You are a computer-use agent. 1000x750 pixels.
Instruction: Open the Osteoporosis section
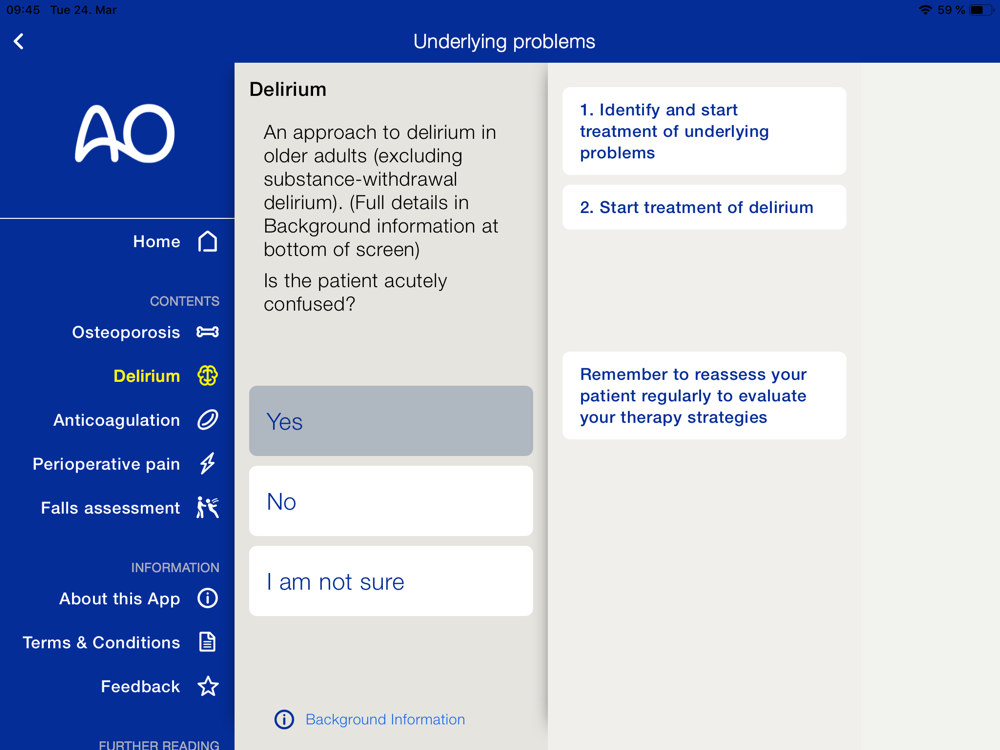pyautogui.click(x=126, y=332)
